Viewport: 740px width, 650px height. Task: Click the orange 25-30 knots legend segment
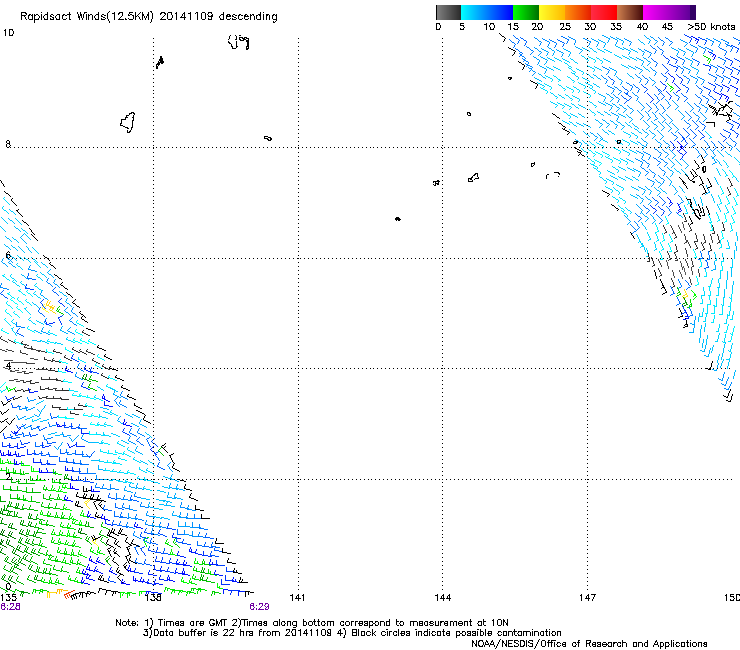click(578, 12)
